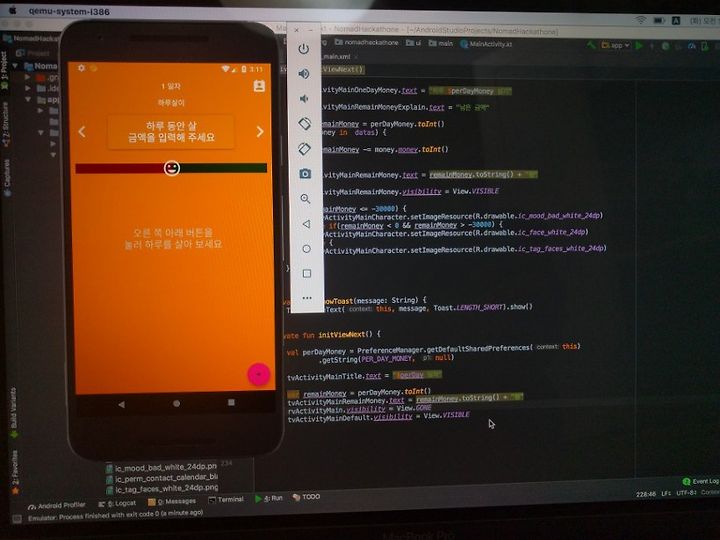720x540 pixels.
Task: Open the 4: Run tool window
Action: click(269, 498)
